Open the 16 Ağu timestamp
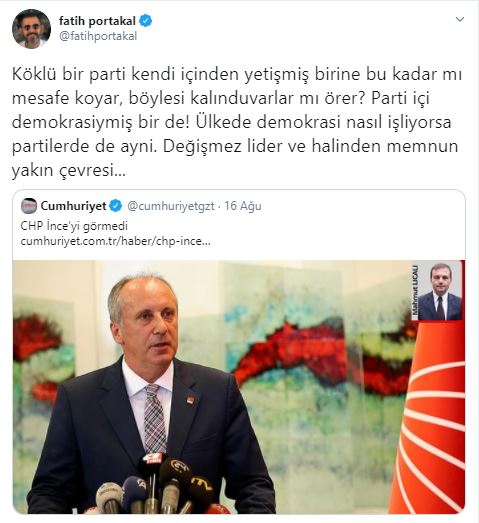 243,206
